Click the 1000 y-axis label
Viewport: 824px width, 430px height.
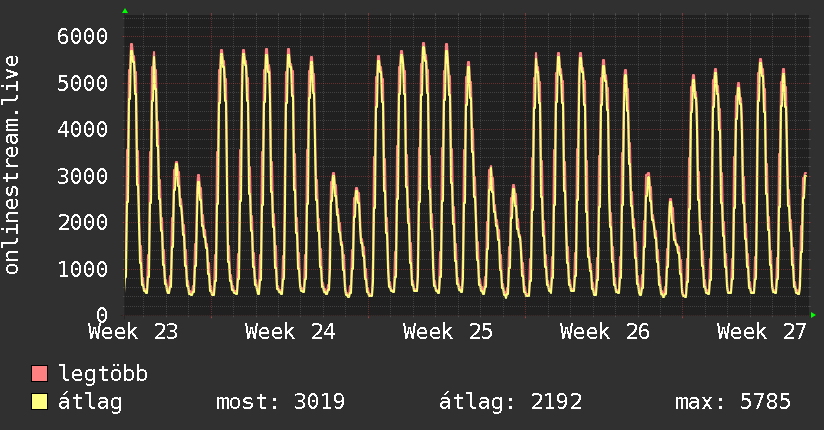83,269
